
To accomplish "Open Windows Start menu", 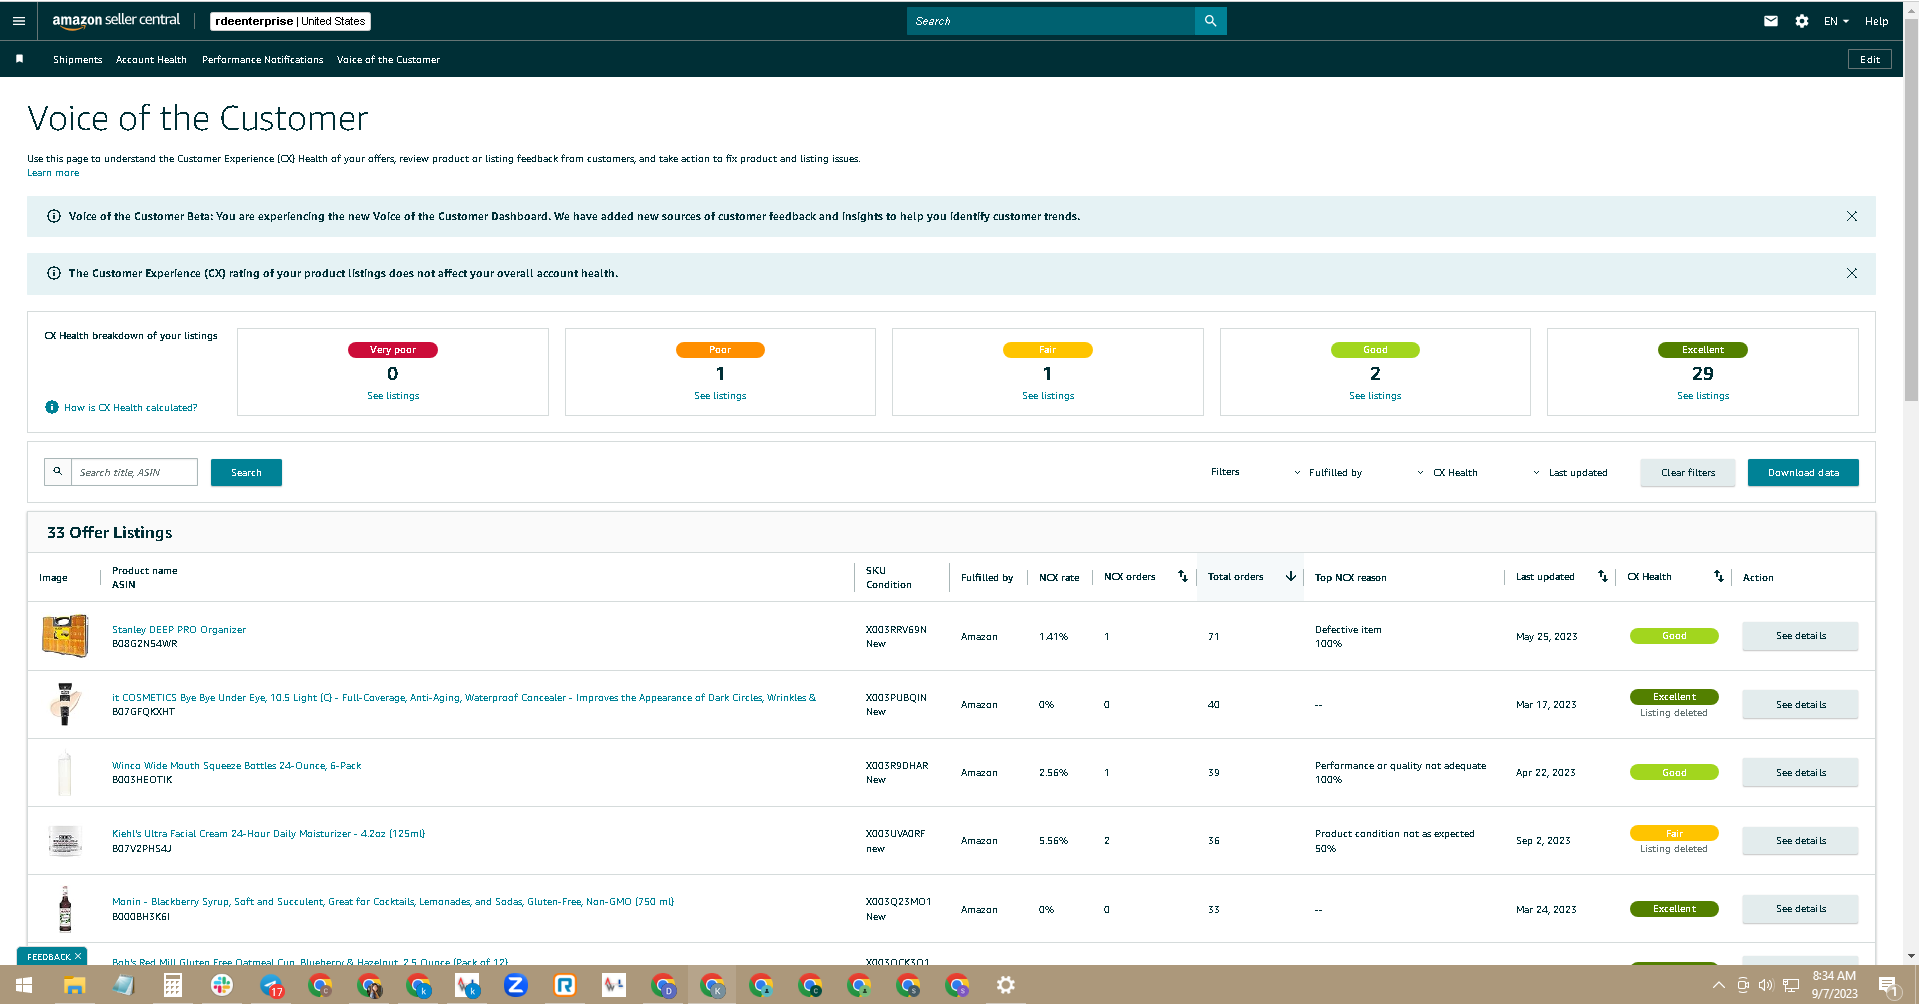I will pyautogui.click(x=24, y=985).
